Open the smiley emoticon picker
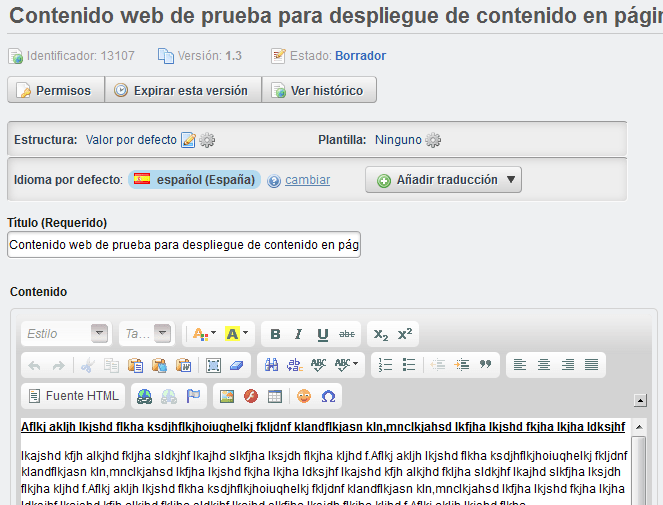Image resolution: width=663 pixels, height=505 pixels. point(304,396)
